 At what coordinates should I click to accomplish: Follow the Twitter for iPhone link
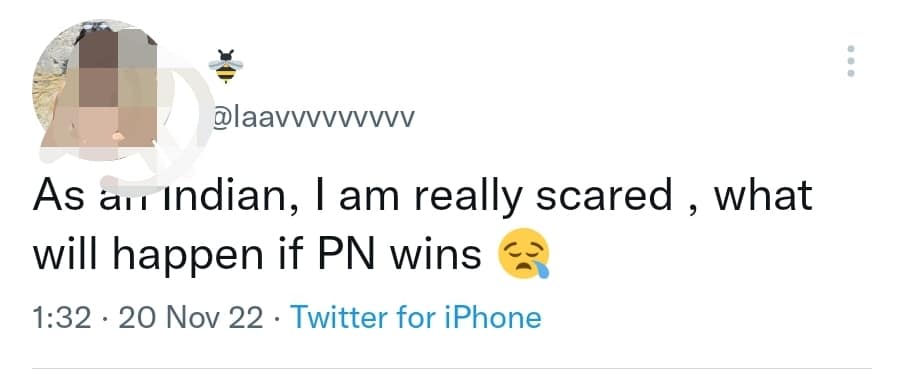coord(416,318)
